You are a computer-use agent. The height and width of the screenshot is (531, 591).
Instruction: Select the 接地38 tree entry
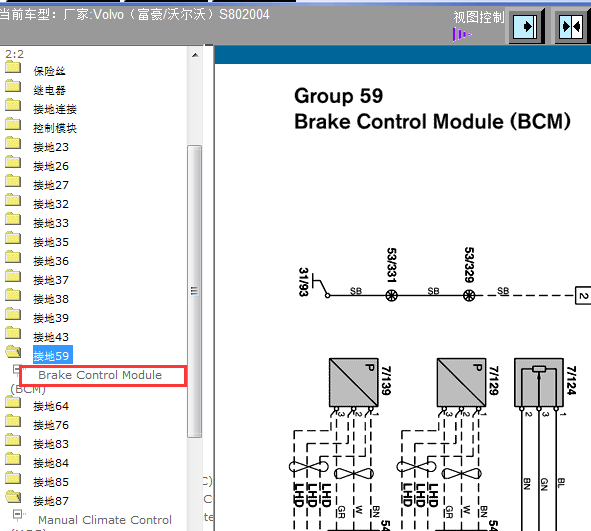click(51, 299)
